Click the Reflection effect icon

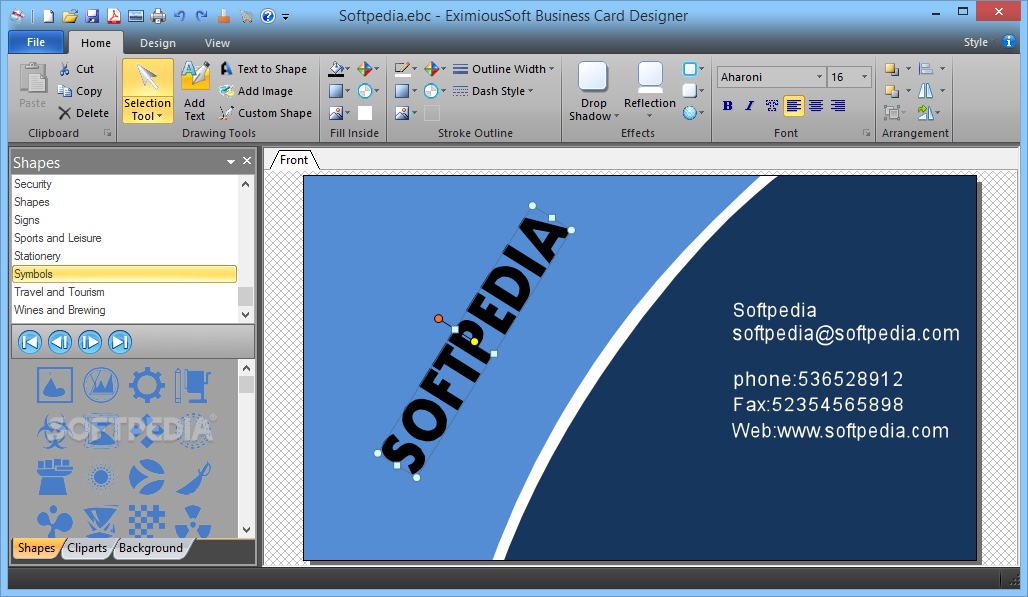pos(650,77)
